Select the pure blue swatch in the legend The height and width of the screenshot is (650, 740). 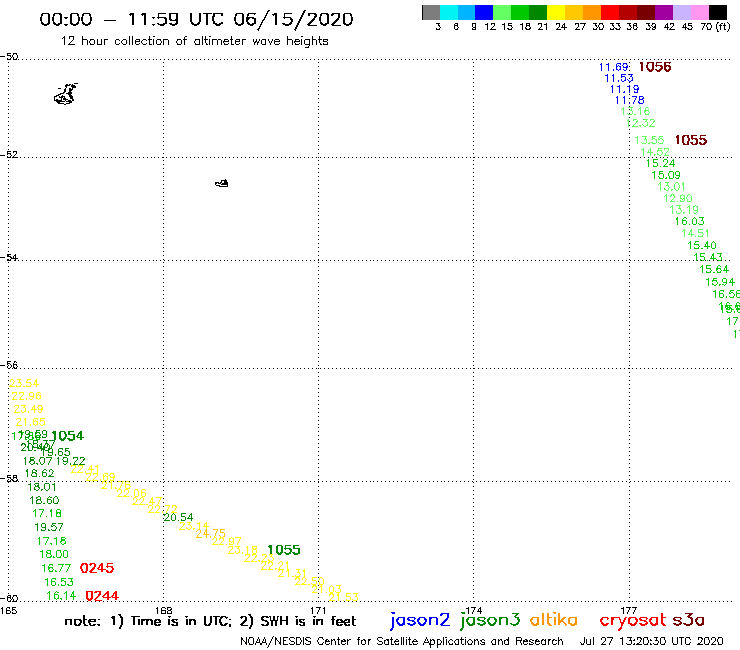tap(484, 12)
